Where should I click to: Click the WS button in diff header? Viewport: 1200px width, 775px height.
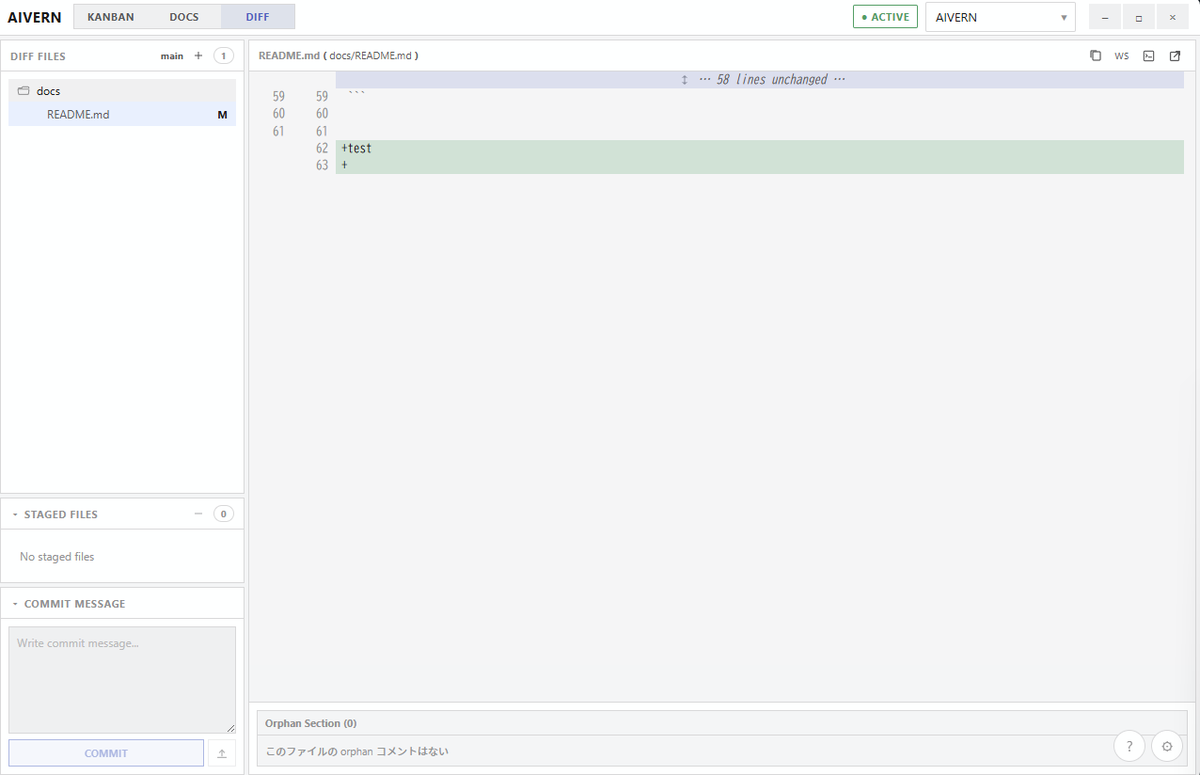1122,56
